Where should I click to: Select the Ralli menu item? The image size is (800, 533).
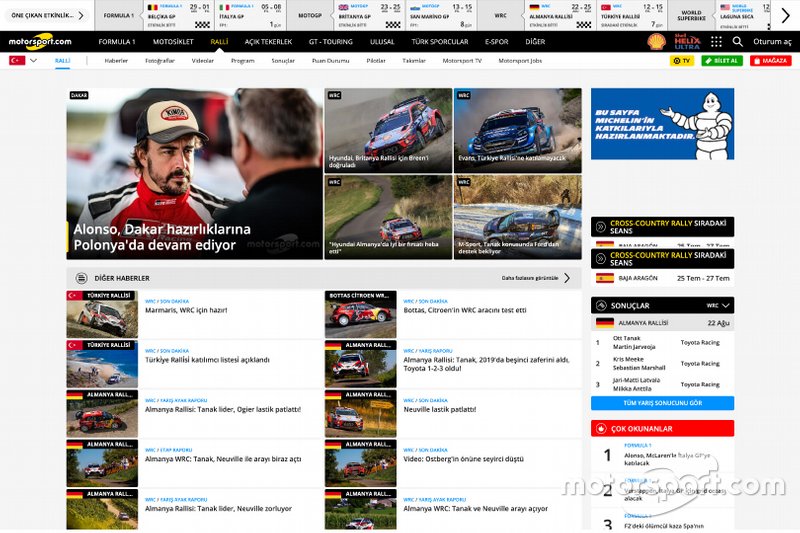(219, 42)
